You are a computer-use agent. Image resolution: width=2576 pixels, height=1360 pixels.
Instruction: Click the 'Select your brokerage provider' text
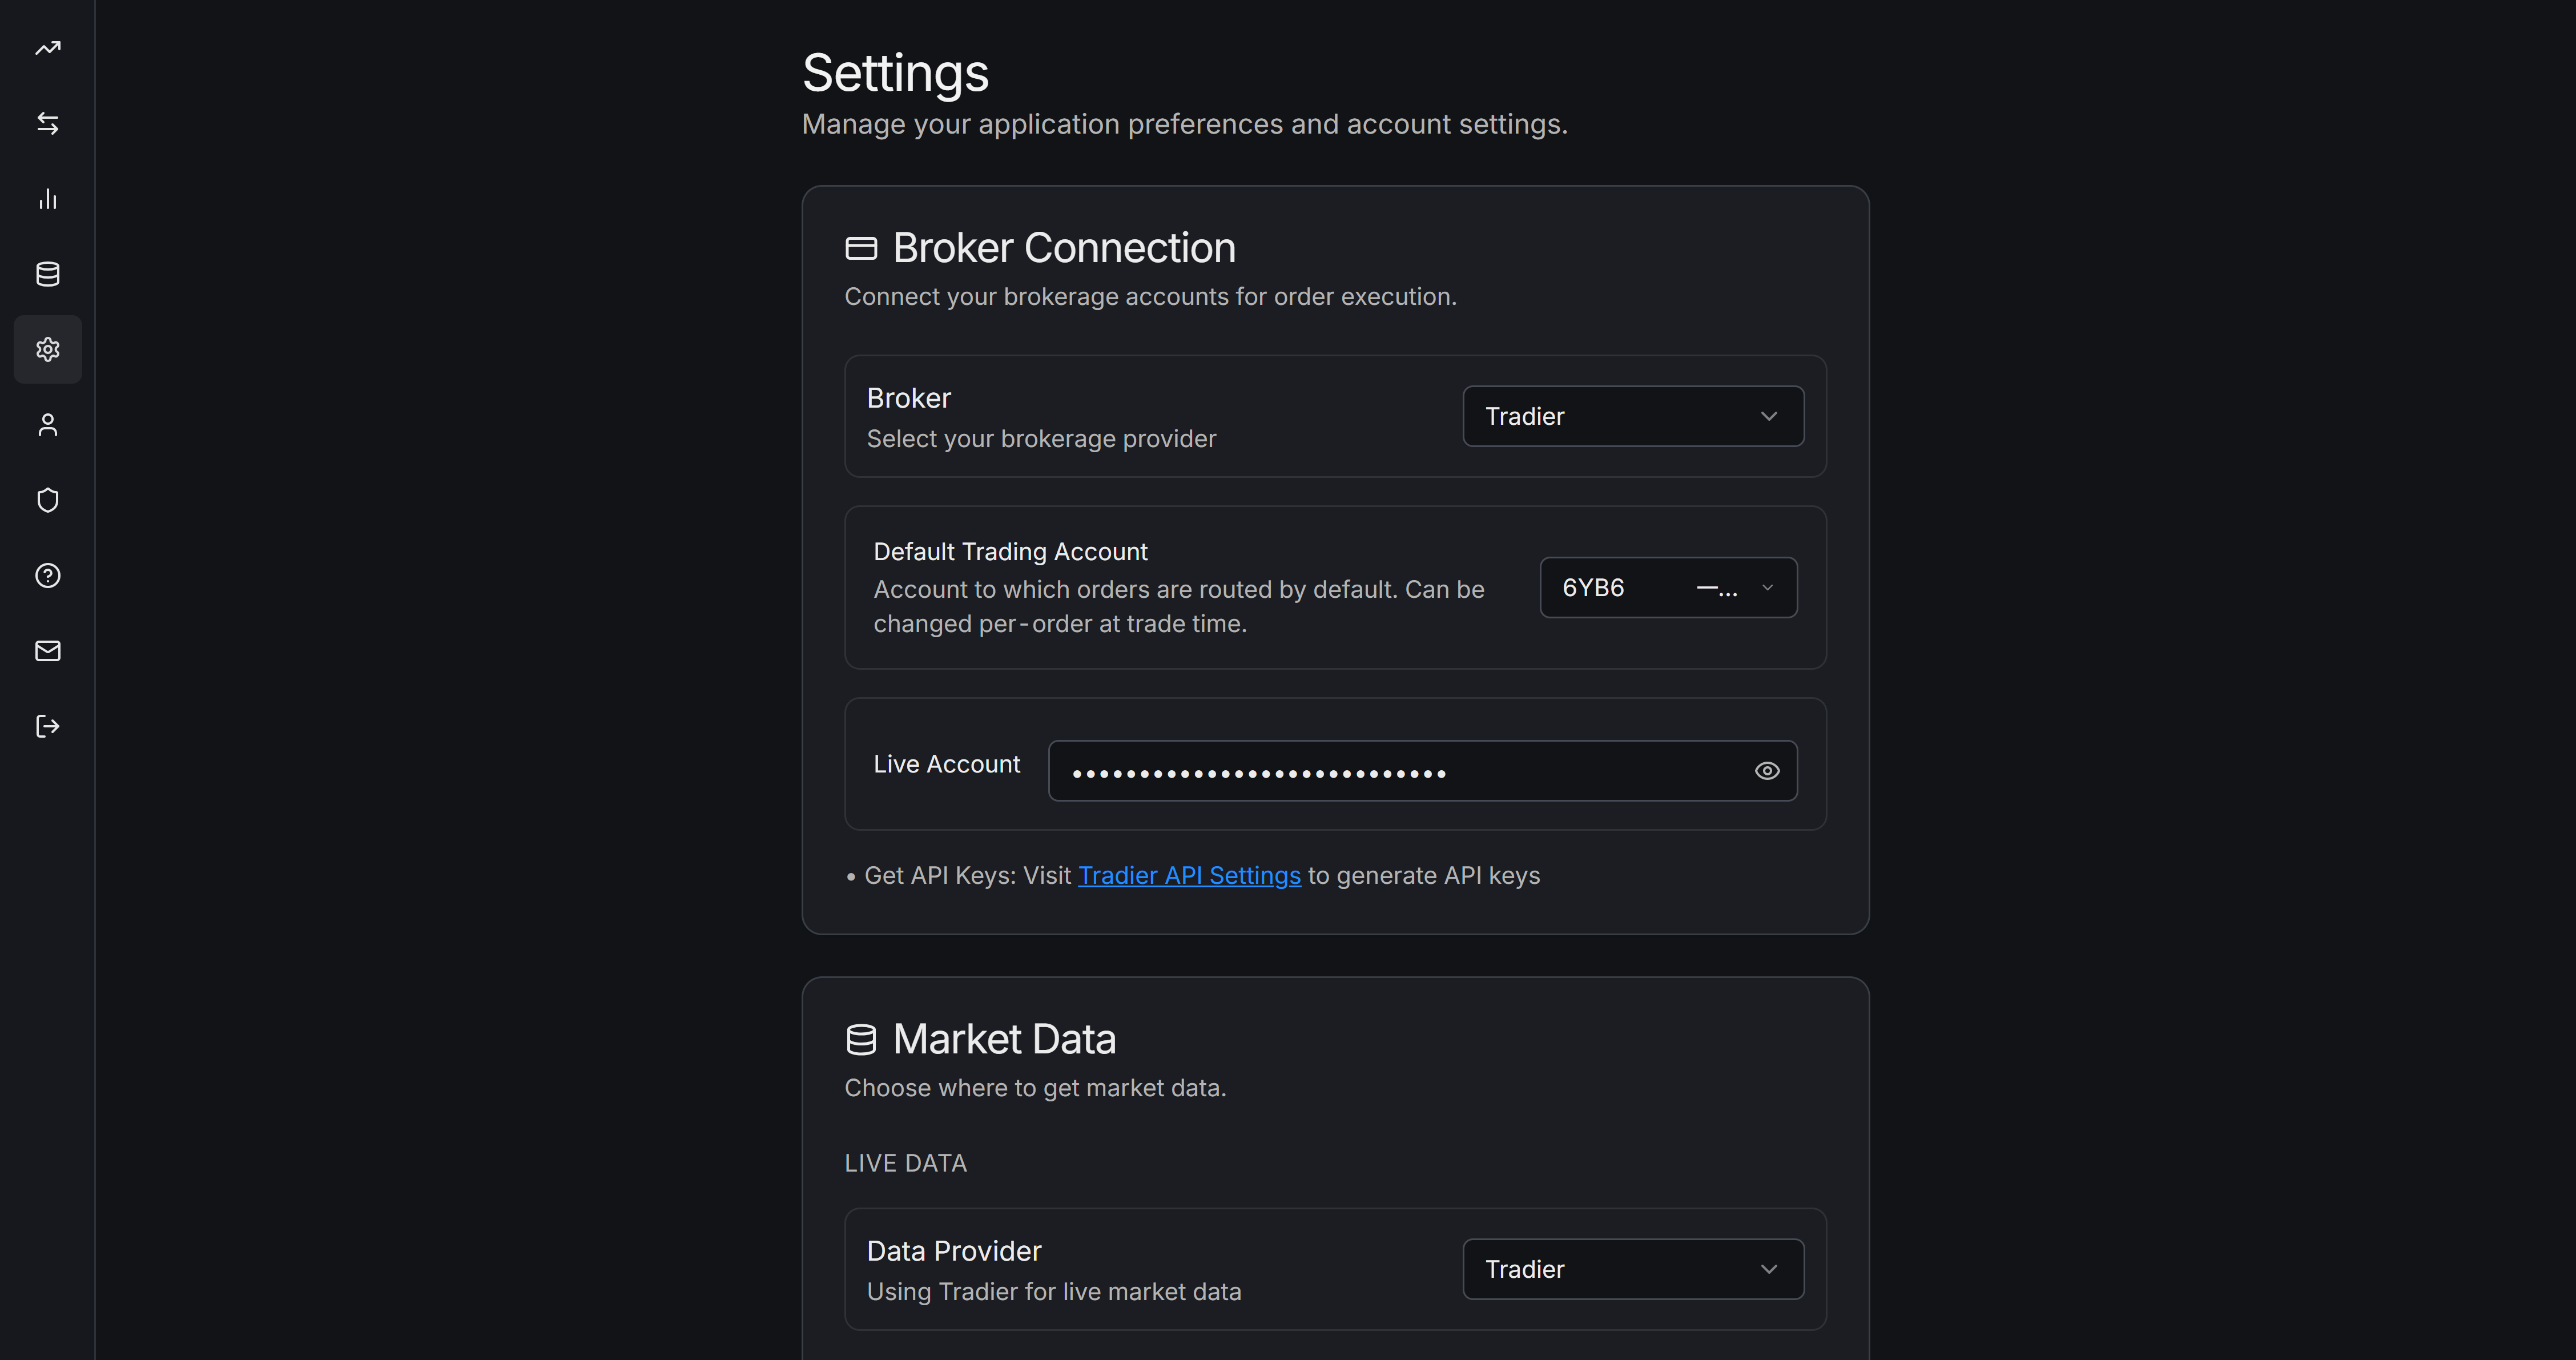pos(1041,439)
